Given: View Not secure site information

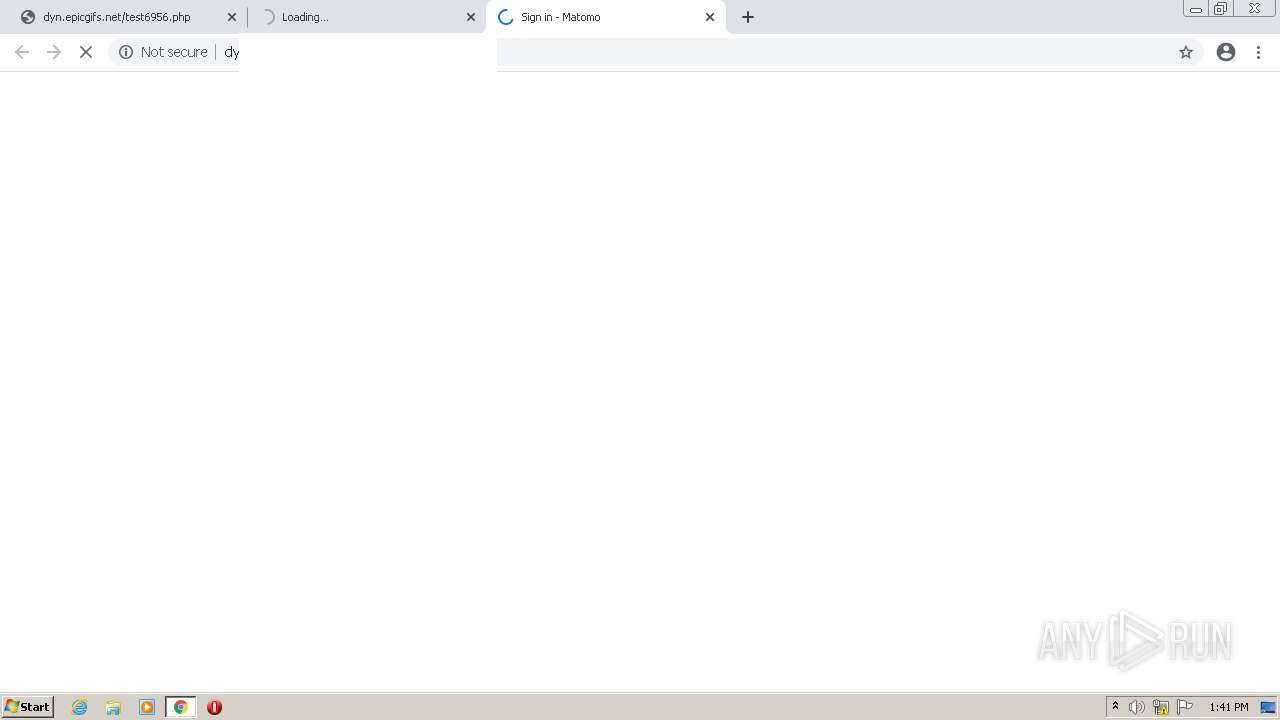Looking at the screenshot, I should tap(163, 52).
